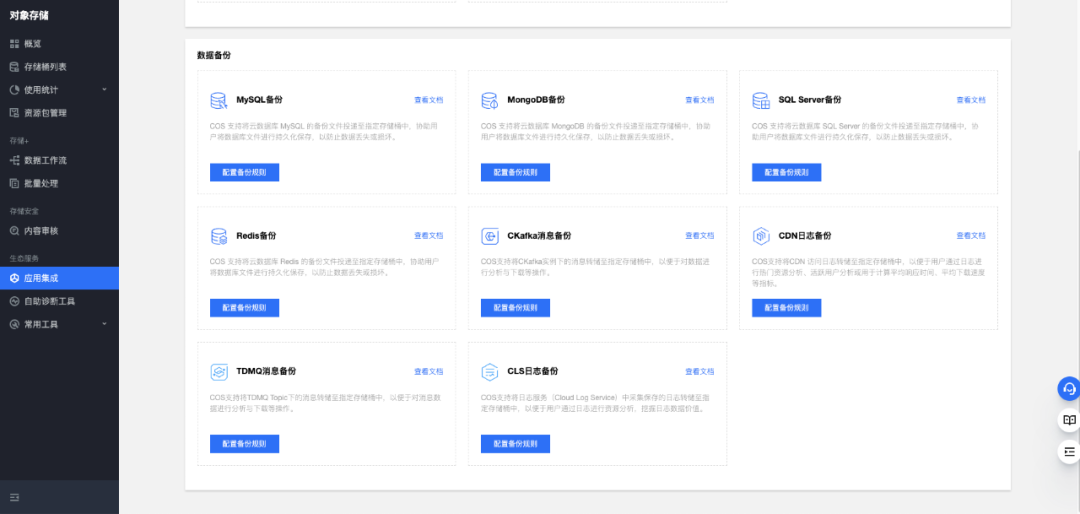
Task: Click the TDMQ消息备份 card title
Action: [x=266, y=371]
